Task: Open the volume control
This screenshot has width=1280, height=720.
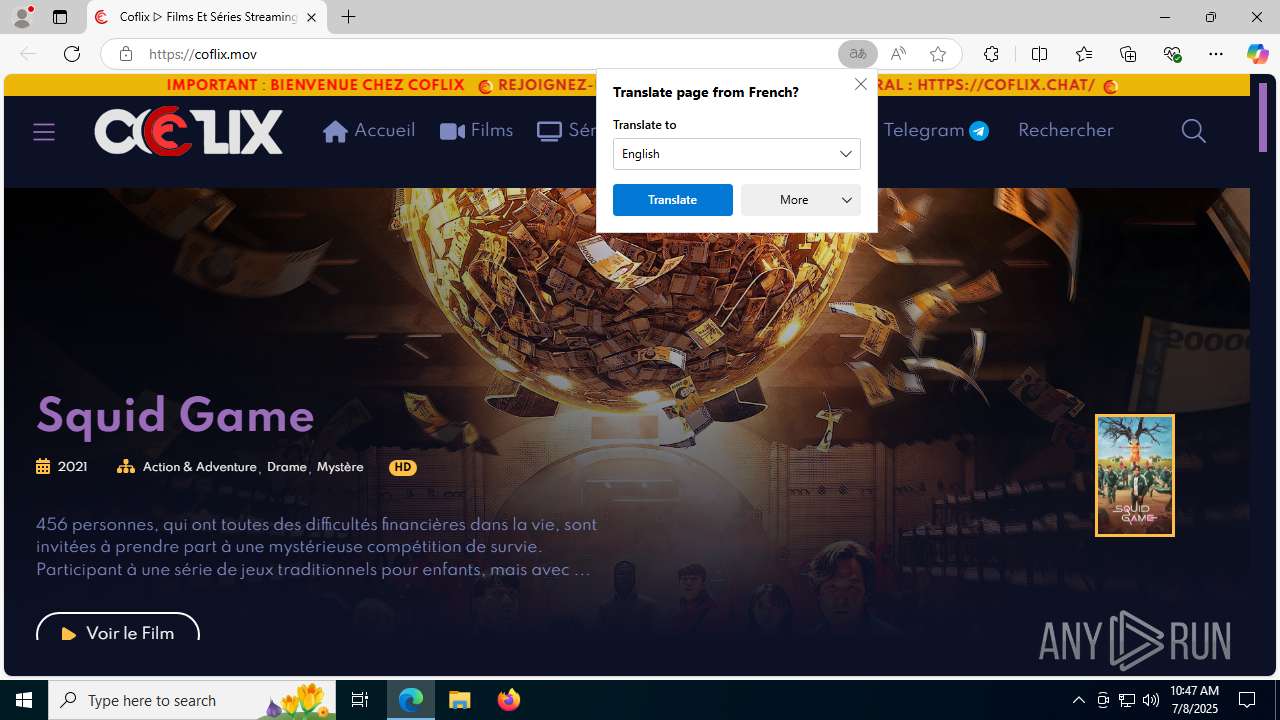Action: (x=1151, y=700)
